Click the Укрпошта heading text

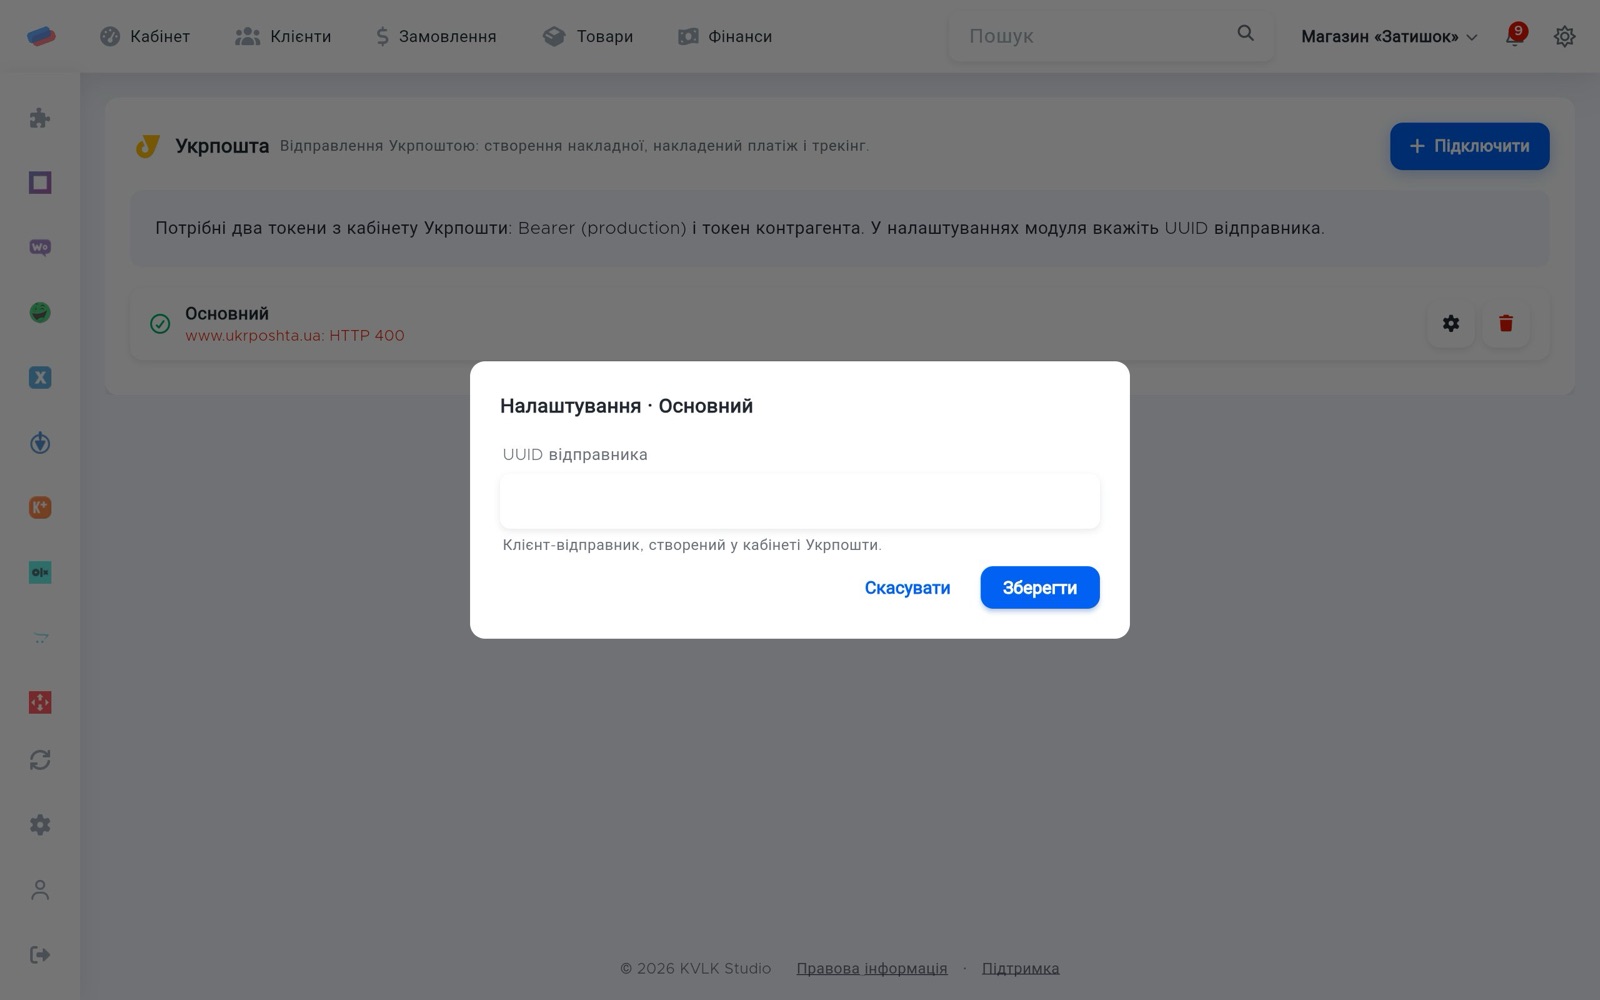[222, 146]
